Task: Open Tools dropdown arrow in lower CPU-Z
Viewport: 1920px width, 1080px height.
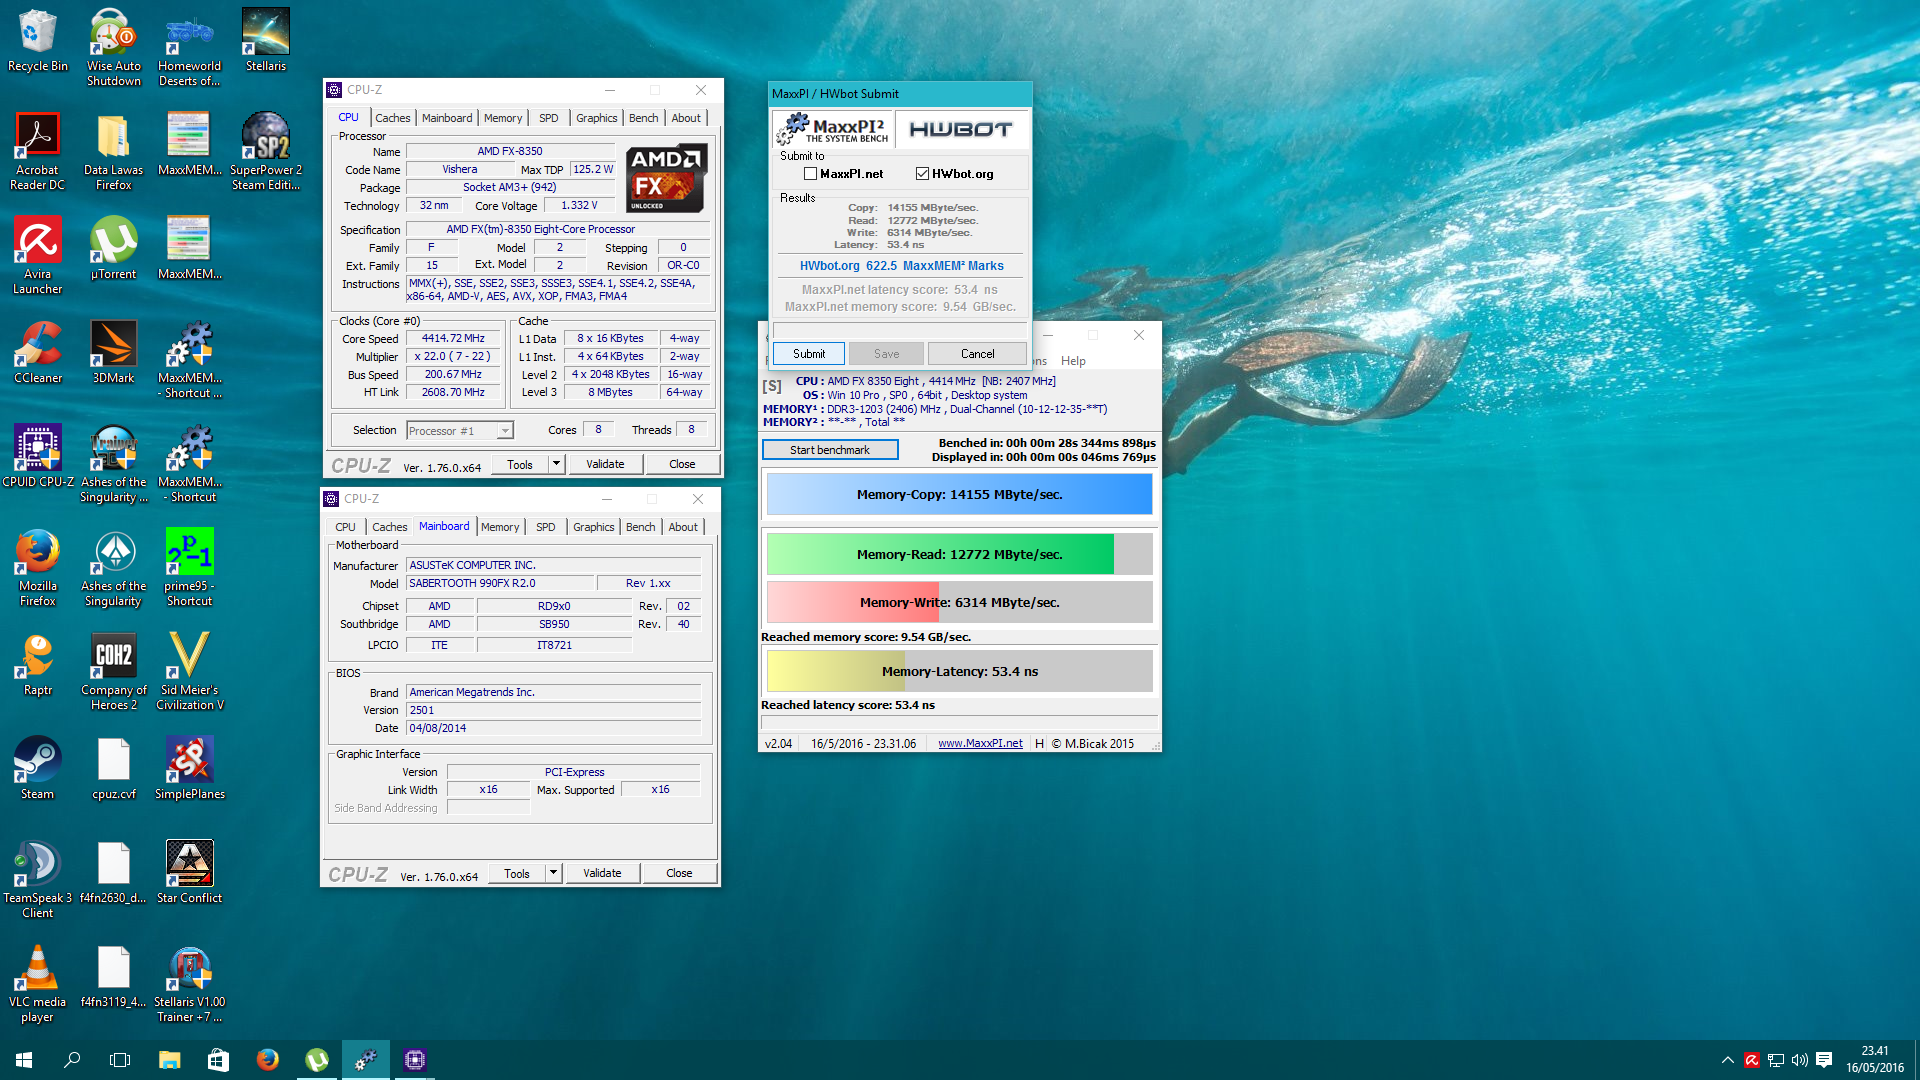Action: [553, 873]
